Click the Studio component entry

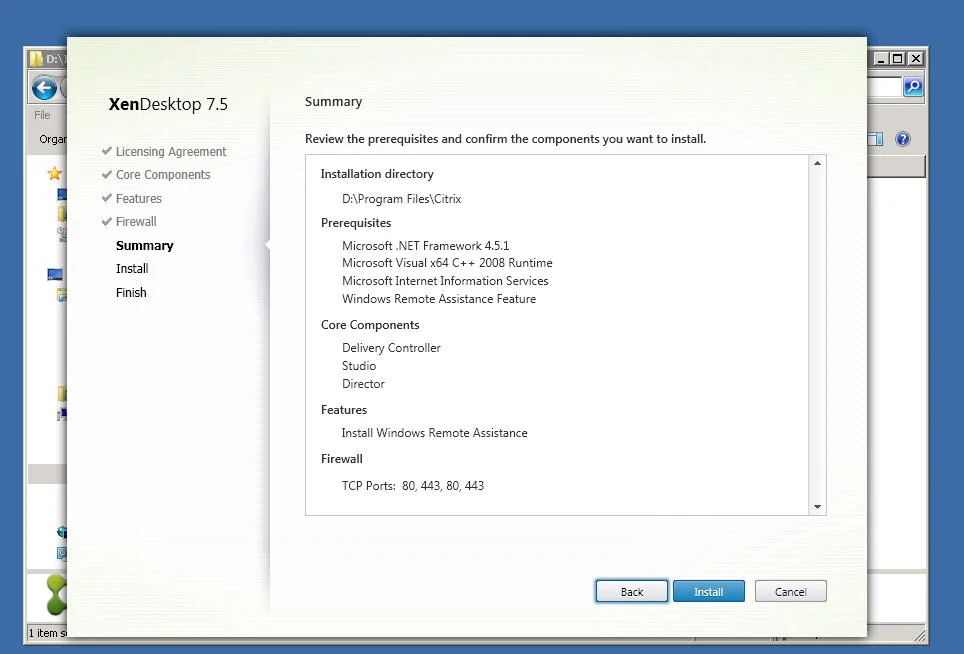(x=358, y=365)
